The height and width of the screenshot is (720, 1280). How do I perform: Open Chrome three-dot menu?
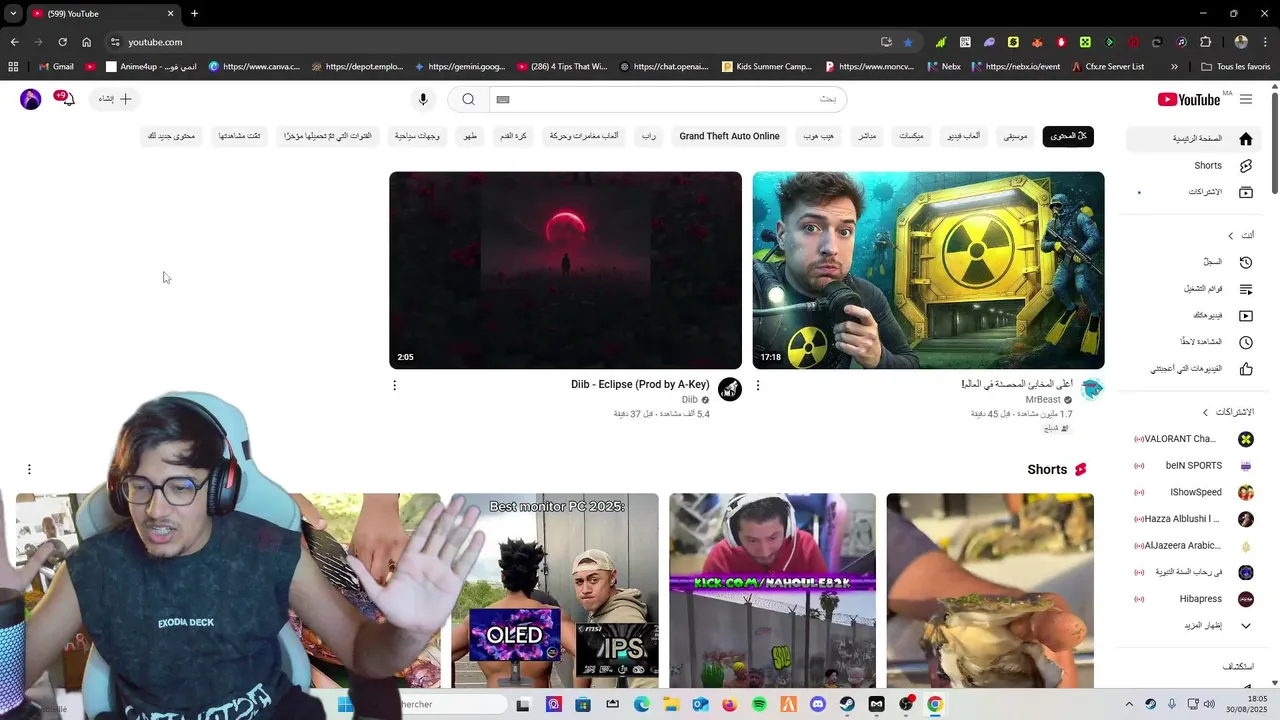1264,42
